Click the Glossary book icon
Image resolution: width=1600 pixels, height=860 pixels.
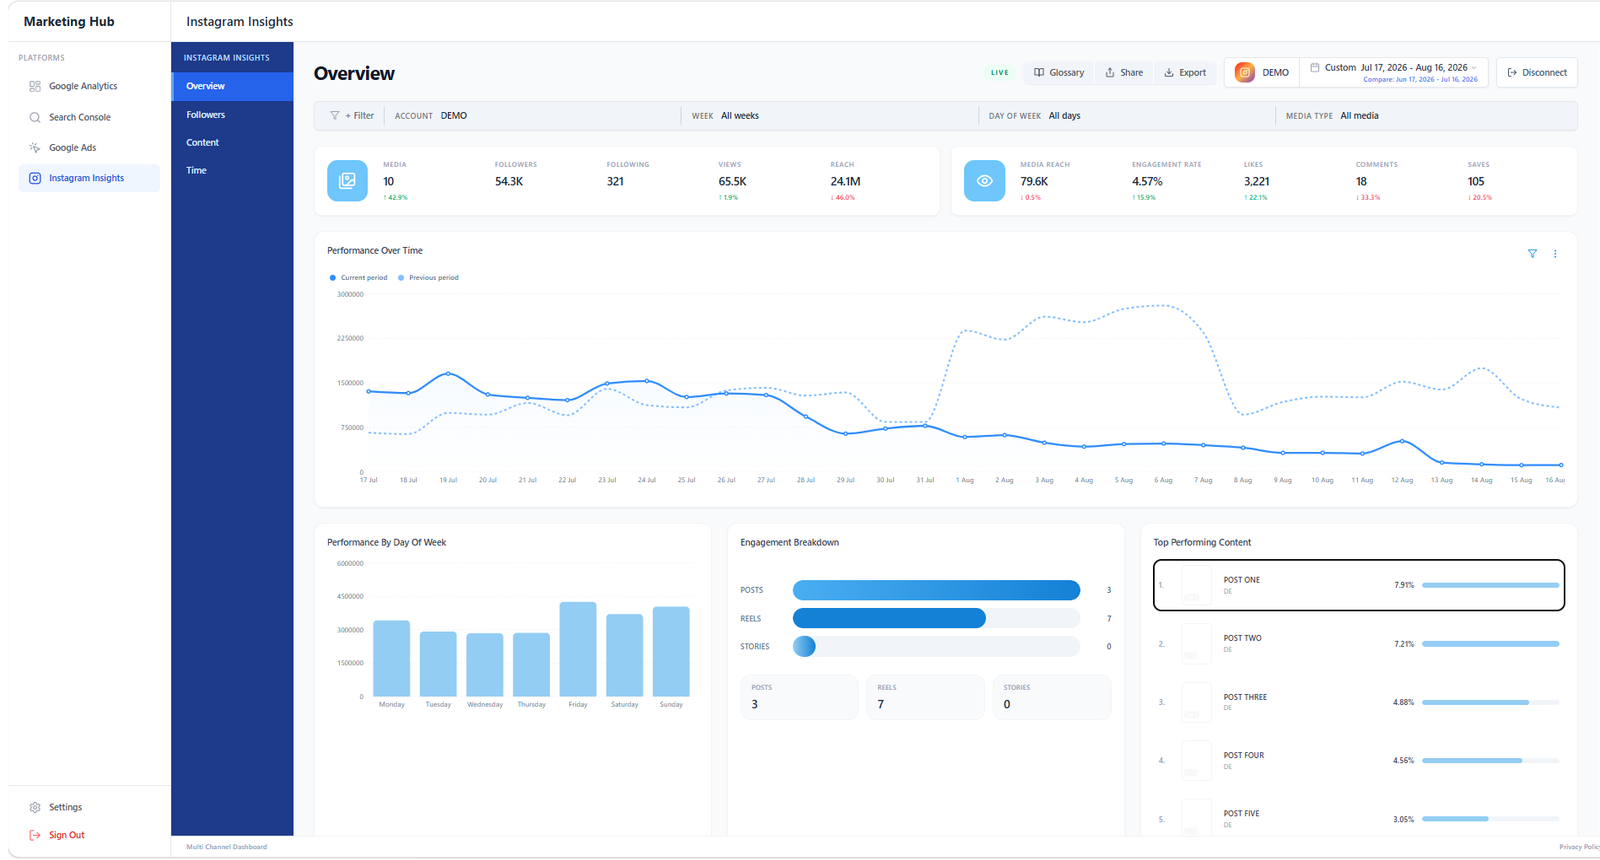[1039, 72]
